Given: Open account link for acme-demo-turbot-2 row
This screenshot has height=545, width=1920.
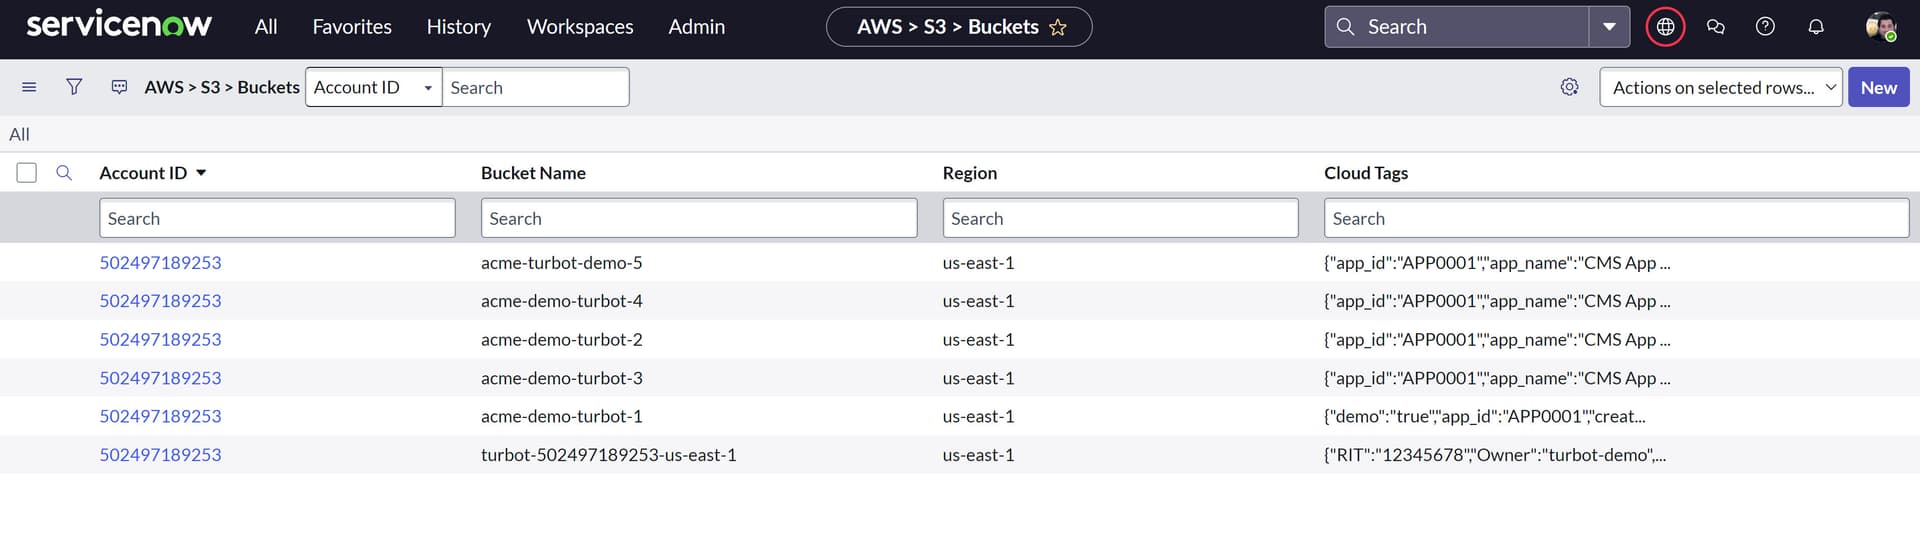Looking at the screenshot, I should [x=160, y=340].
